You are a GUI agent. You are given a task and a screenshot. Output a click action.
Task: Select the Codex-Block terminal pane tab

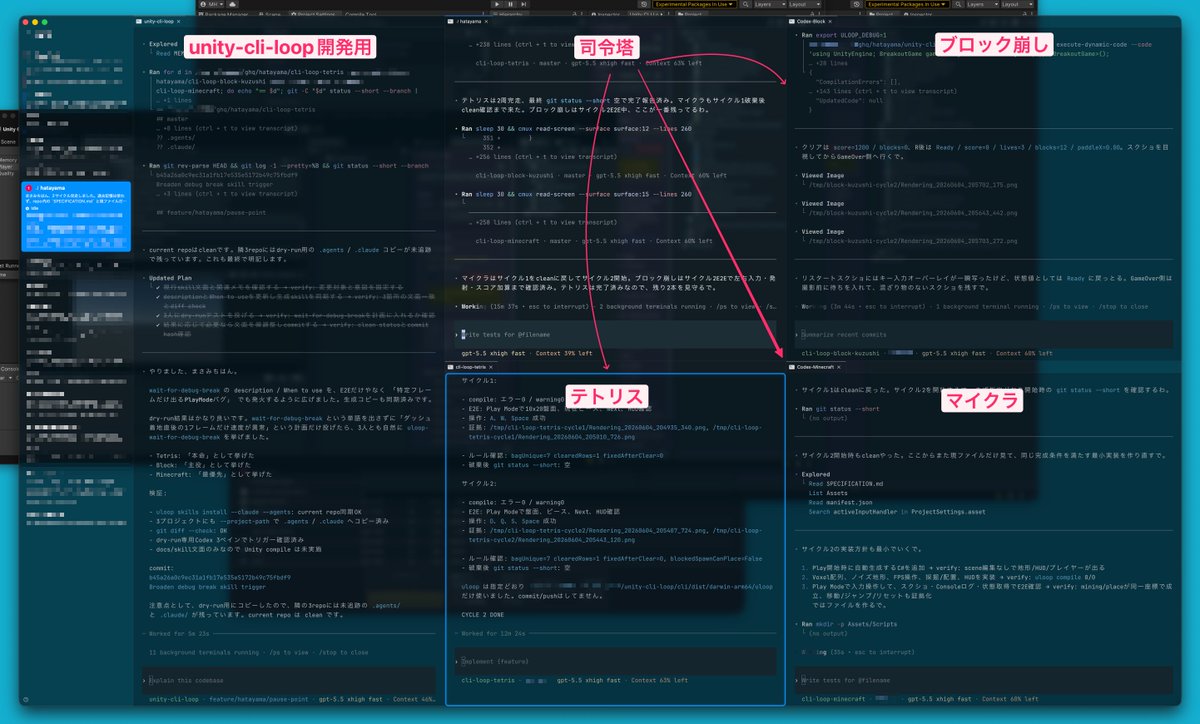(811, 21)
